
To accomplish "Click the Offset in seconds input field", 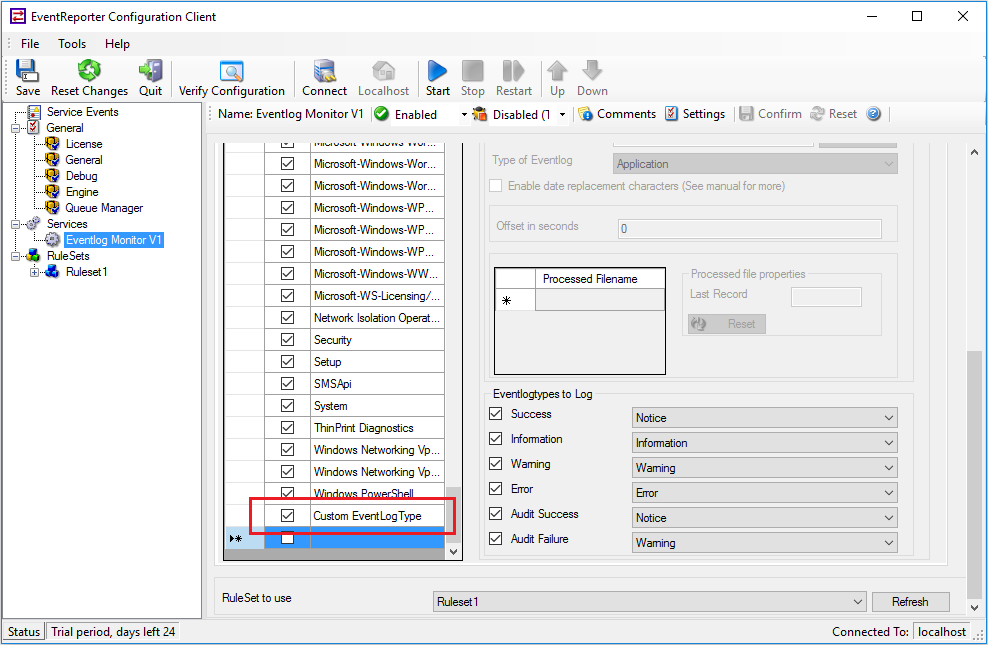I will point(750,229).
